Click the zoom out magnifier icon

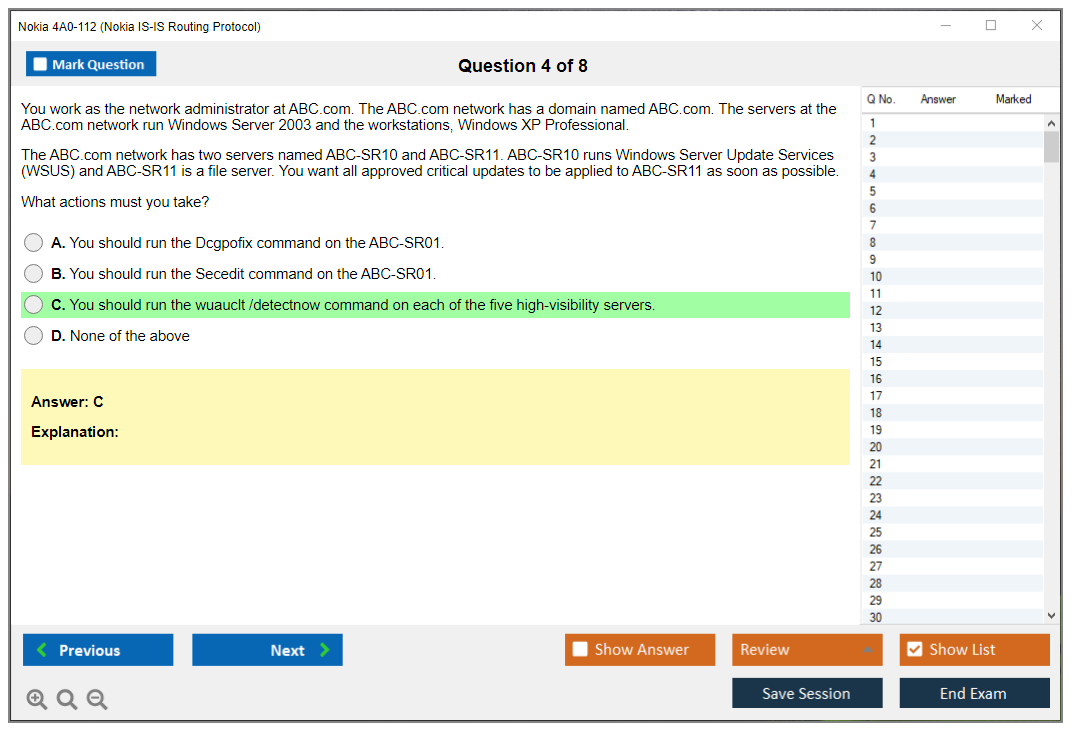tap(97, 700)
